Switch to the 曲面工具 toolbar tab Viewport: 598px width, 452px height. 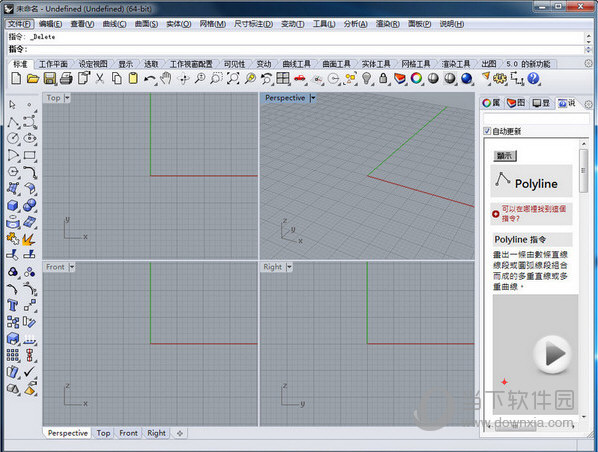(x=336, y=64)
